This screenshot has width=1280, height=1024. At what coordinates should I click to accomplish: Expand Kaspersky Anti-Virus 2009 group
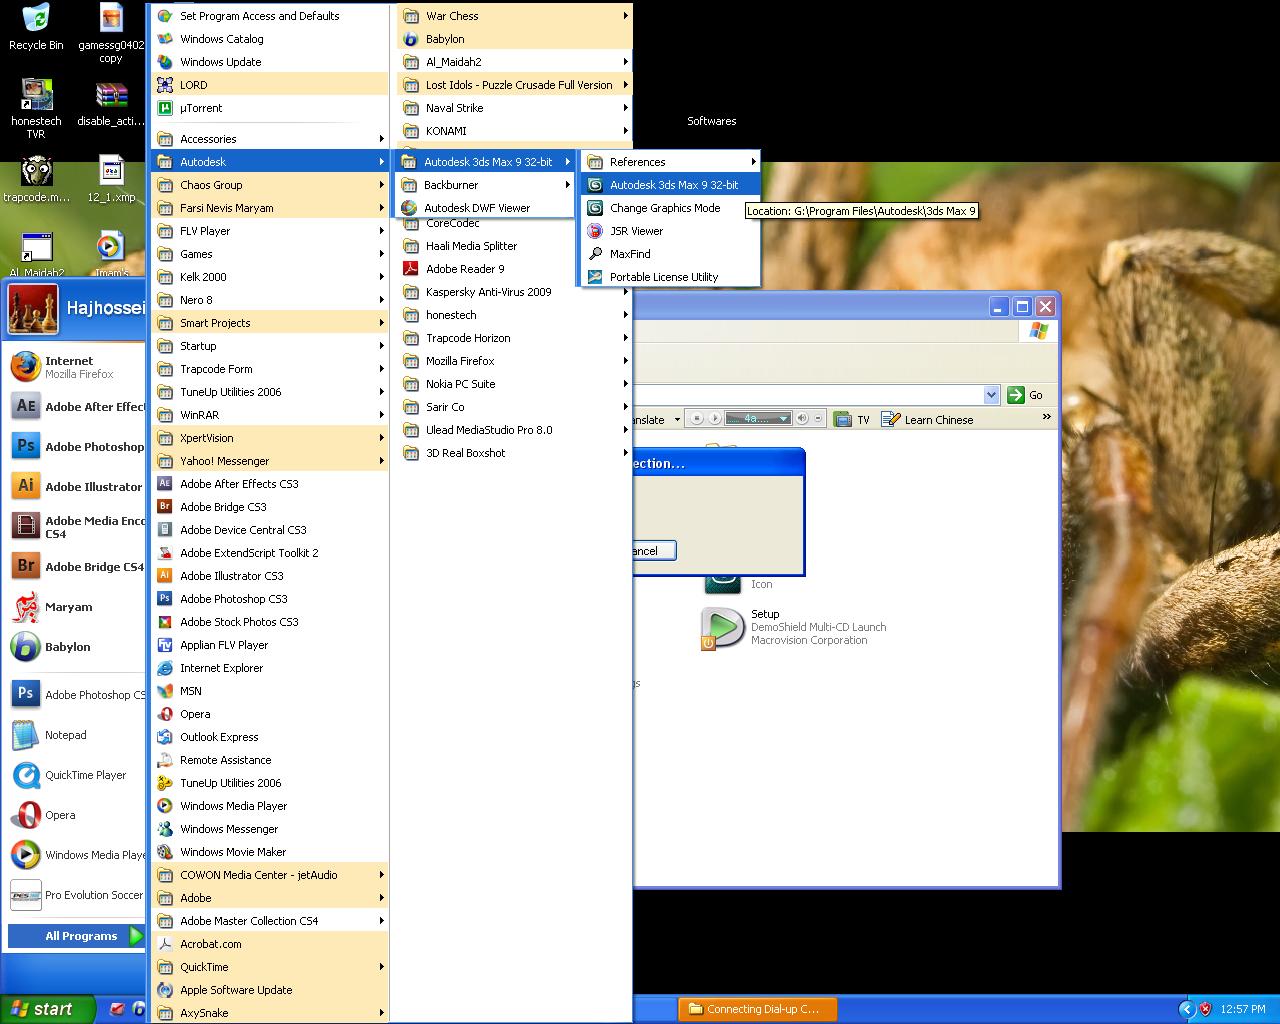coord(514,292)
